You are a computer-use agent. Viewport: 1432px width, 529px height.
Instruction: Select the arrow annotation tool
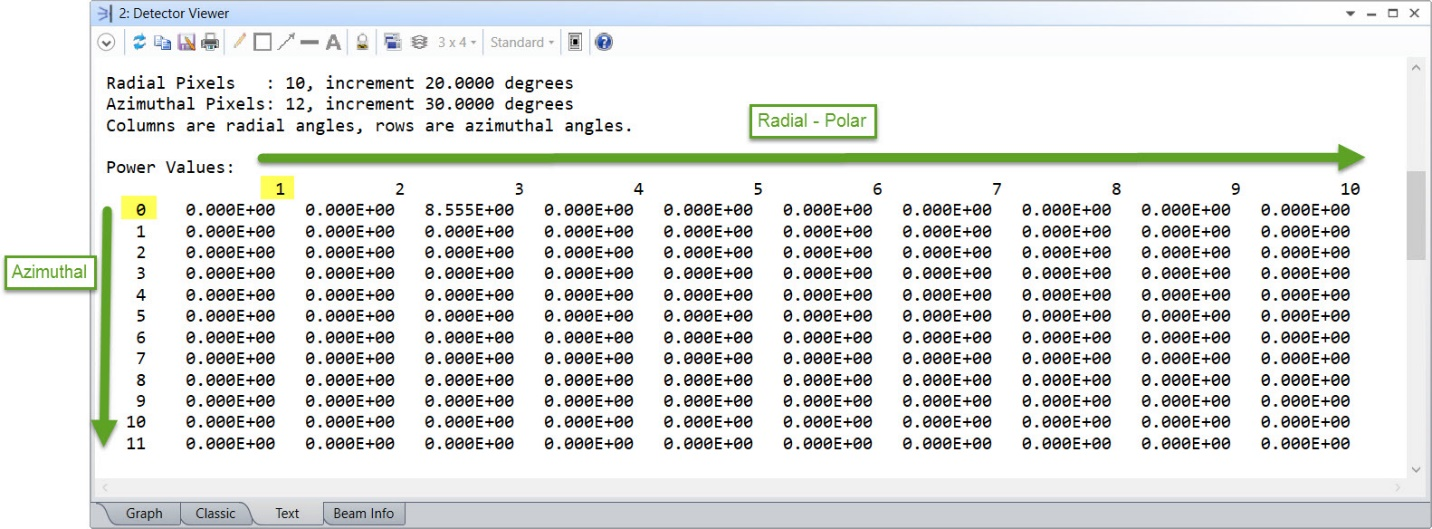(x=286, y=42)
